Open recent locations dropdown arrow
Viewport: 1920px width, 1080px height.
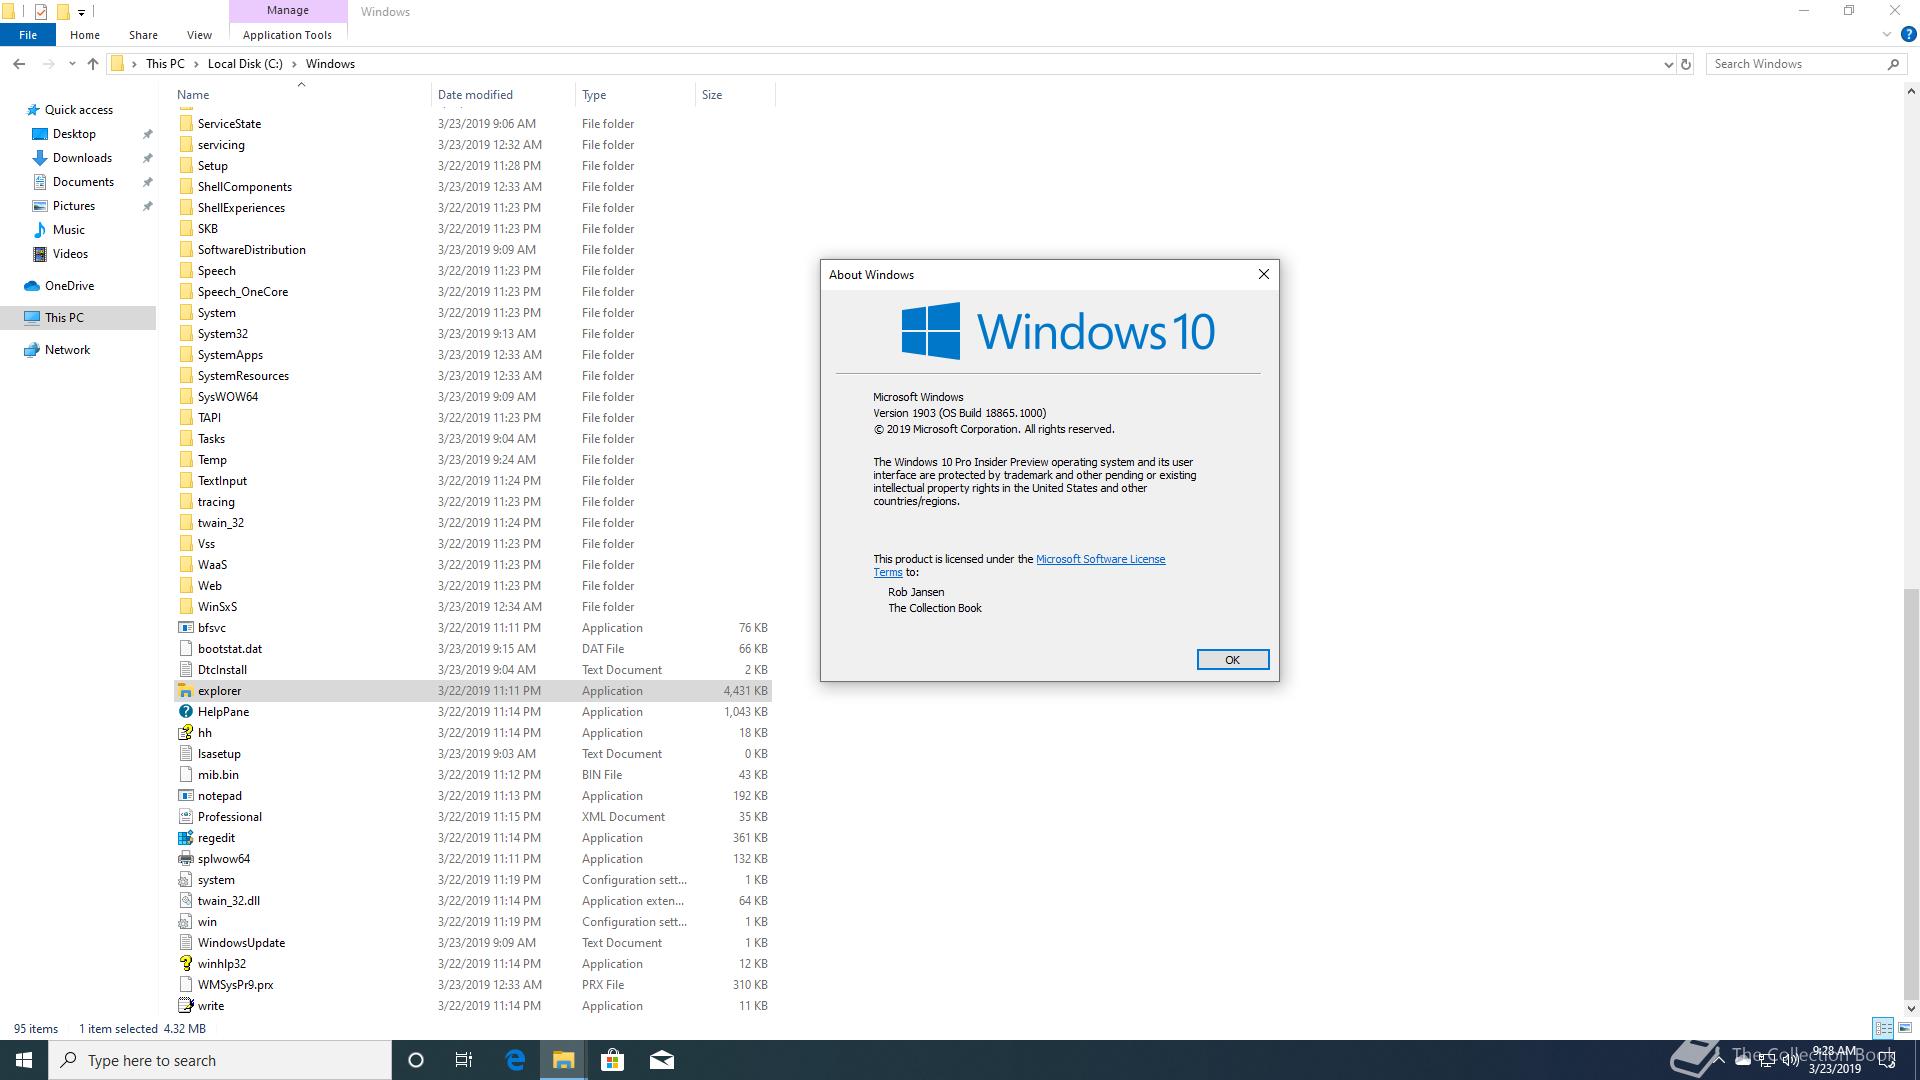72,64
